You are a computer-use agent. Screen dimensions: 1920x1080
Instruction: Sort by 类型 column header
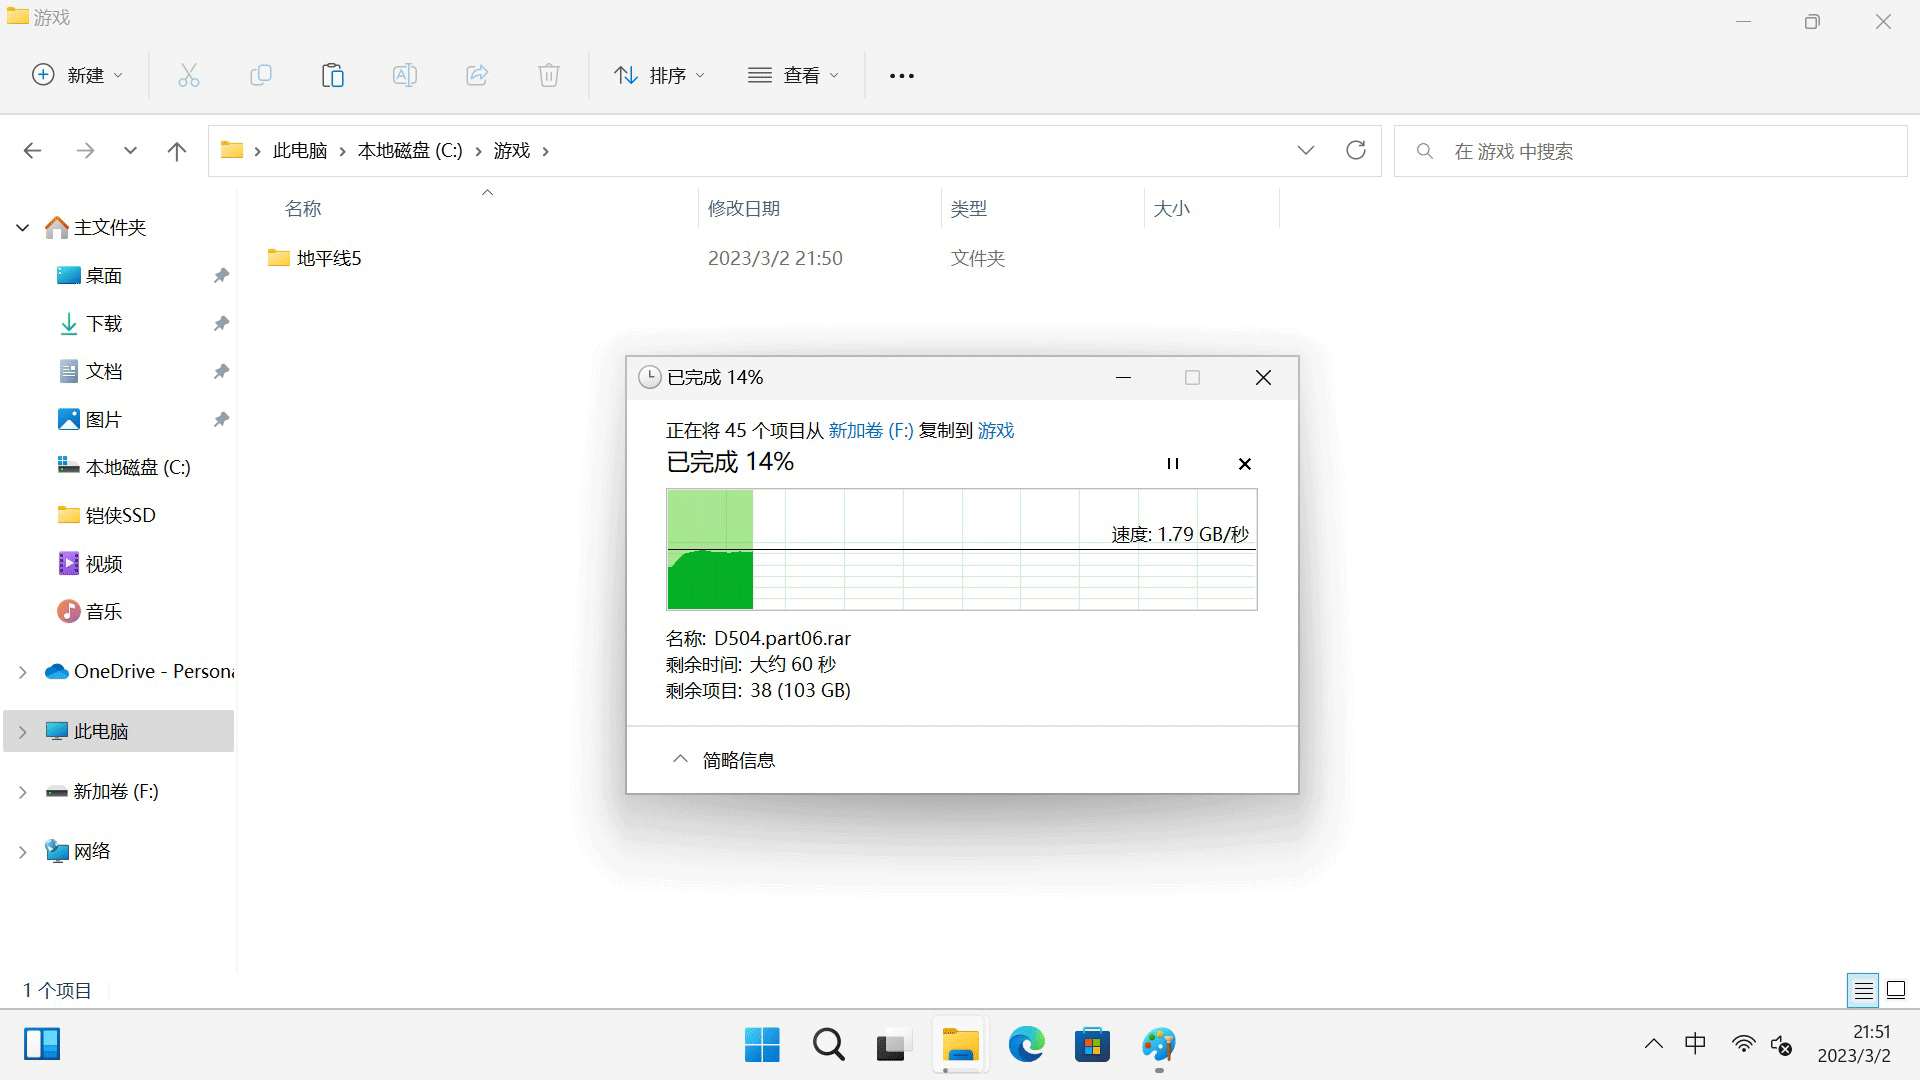969,209
